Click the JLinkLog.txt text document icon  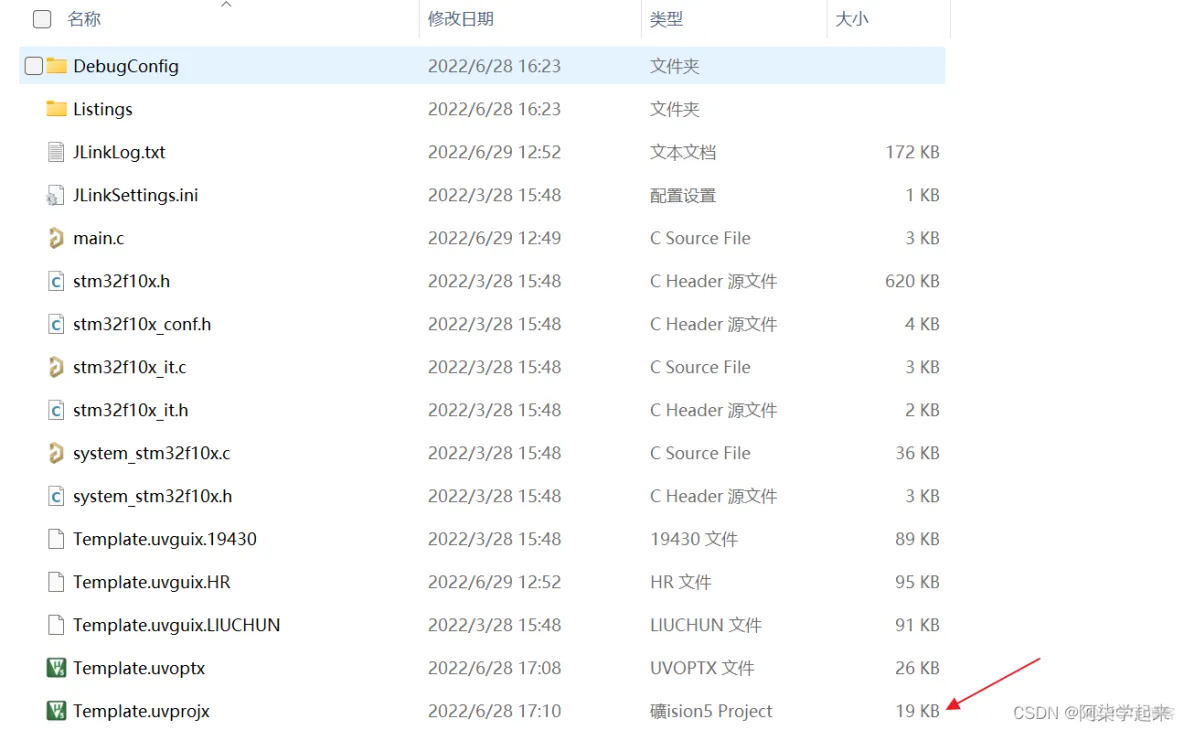(56, 152)
